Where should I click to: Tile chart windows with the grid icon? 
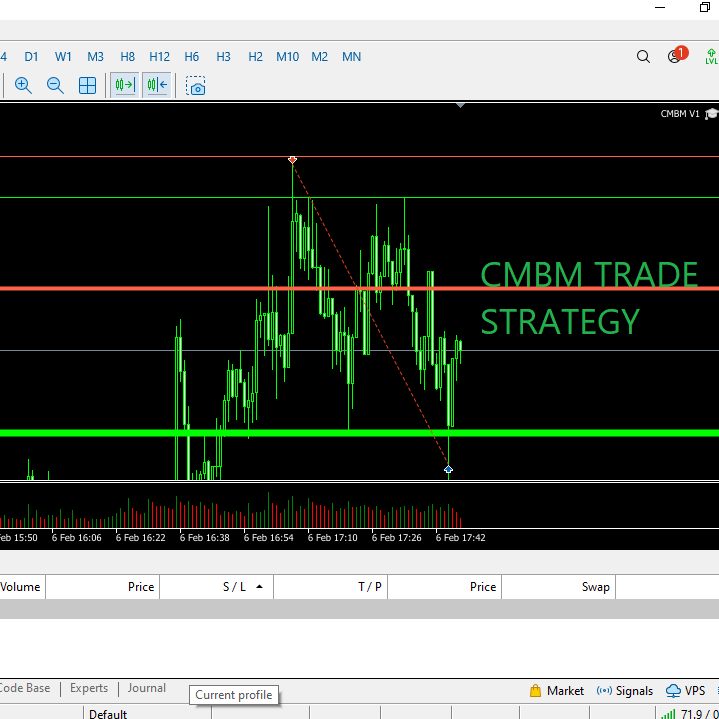(87, 85)
